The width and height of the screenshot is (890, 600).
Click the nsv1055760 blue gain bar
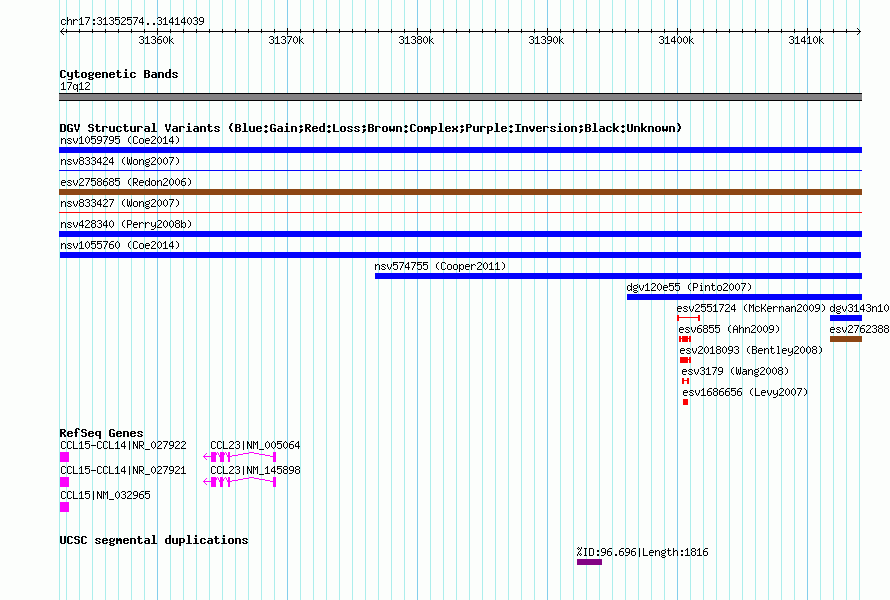pos(460,255)
